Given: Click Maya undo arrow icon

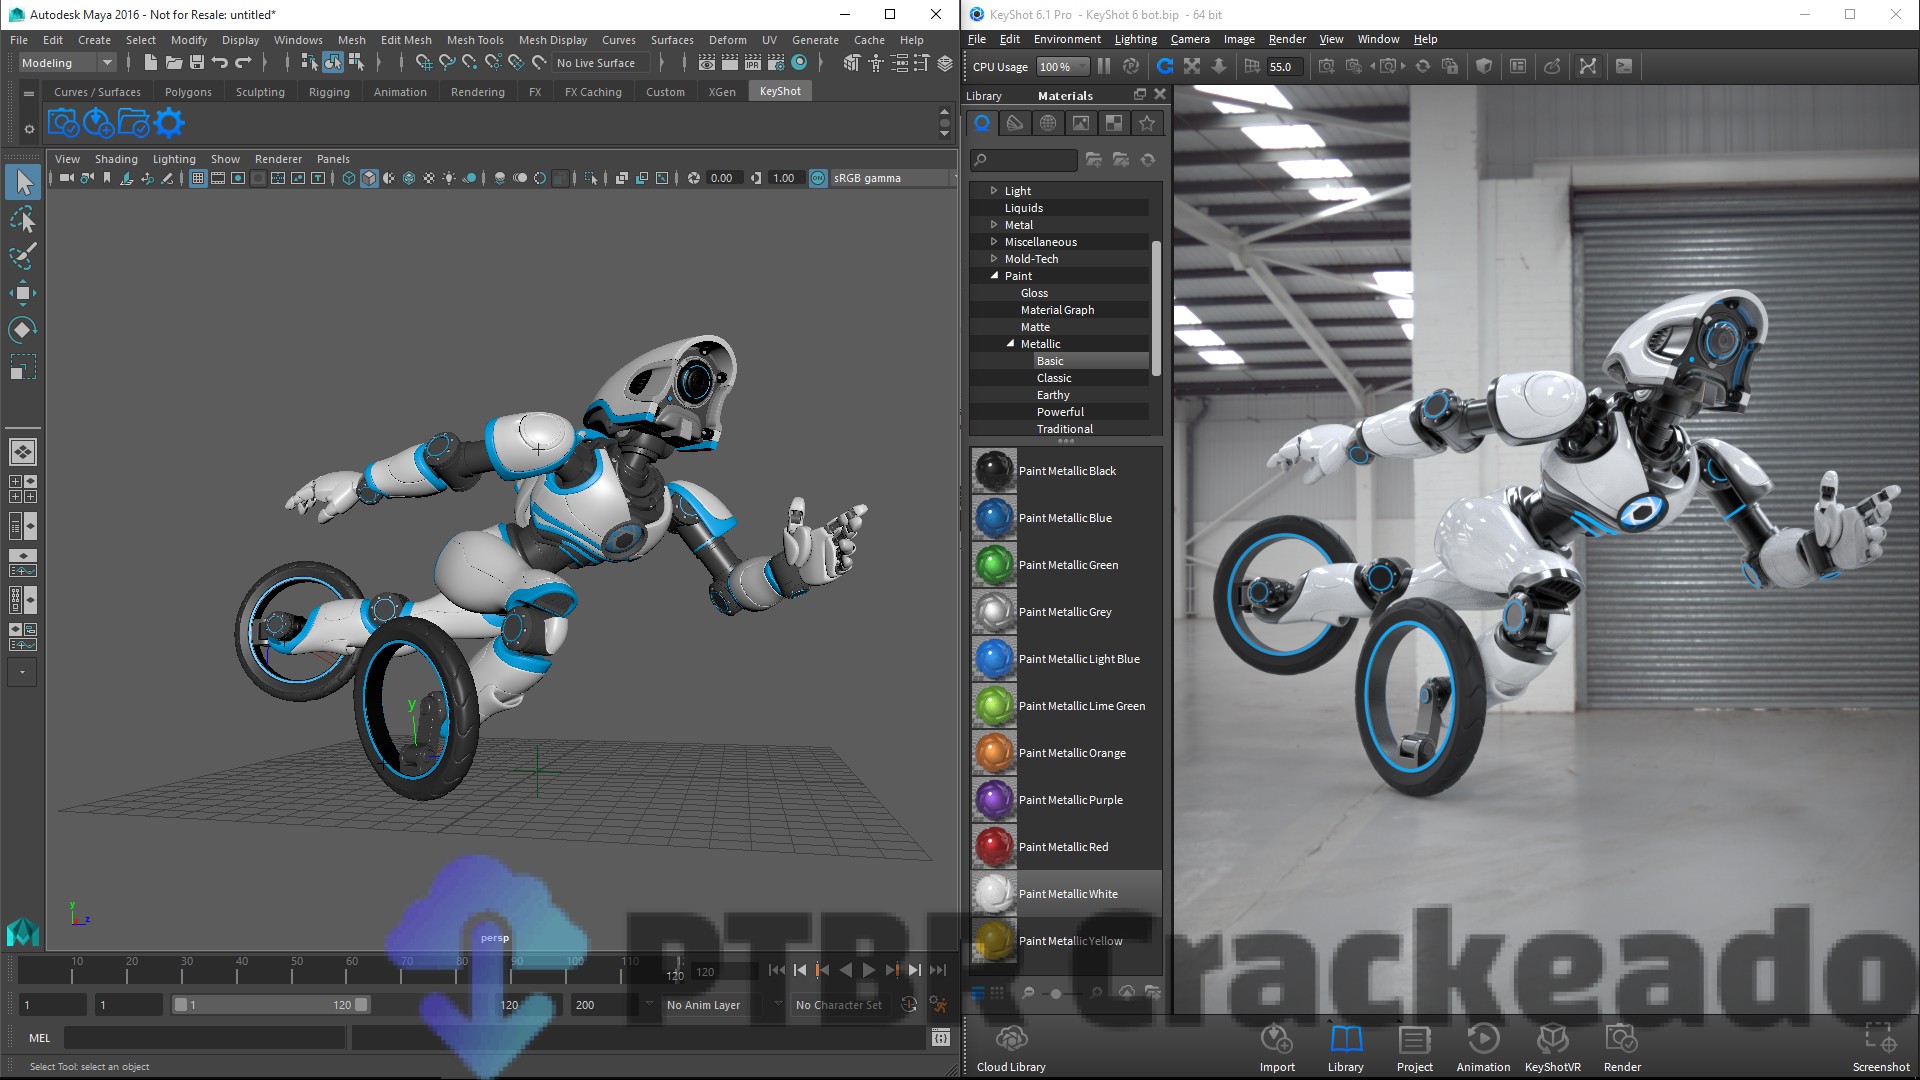Looking at the screenshot, I should pos(219,63).
